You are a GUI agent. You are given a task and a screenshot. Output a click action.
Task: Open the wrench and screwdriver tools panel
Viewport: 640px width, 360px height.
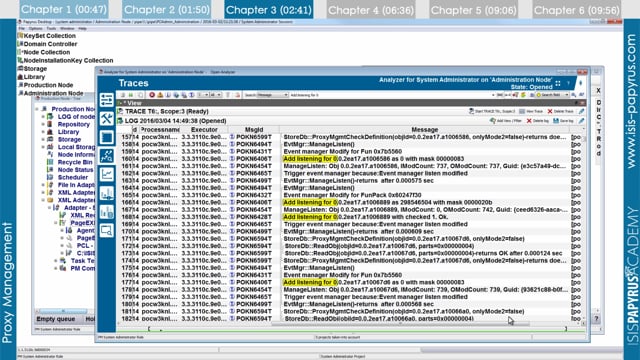tap(107, 119)
